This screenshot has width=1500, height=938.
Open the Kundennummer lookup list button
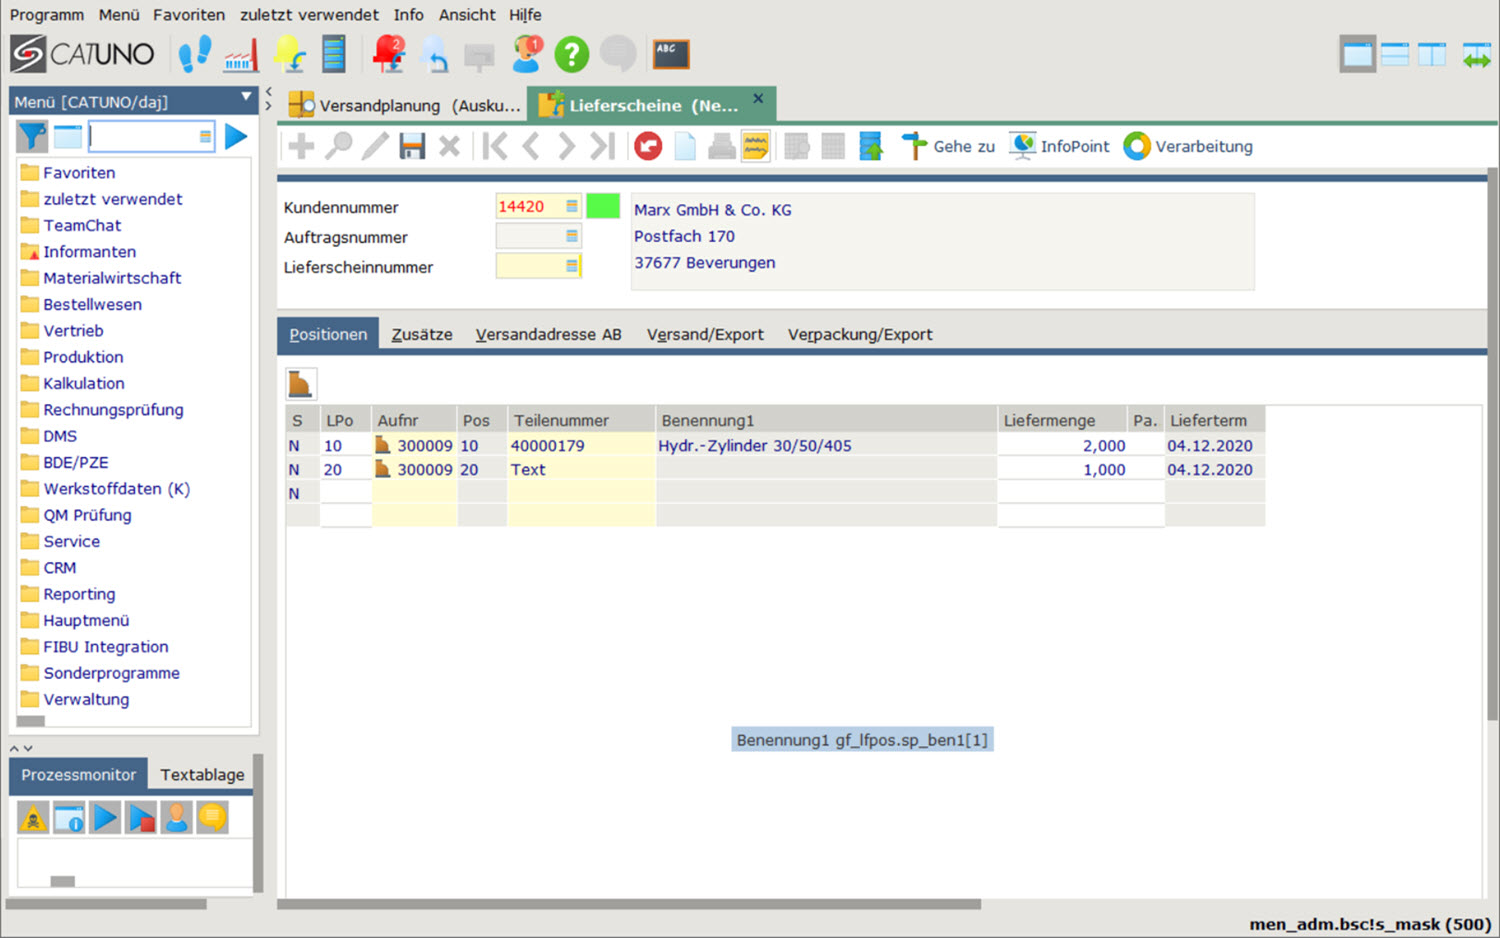572,206
